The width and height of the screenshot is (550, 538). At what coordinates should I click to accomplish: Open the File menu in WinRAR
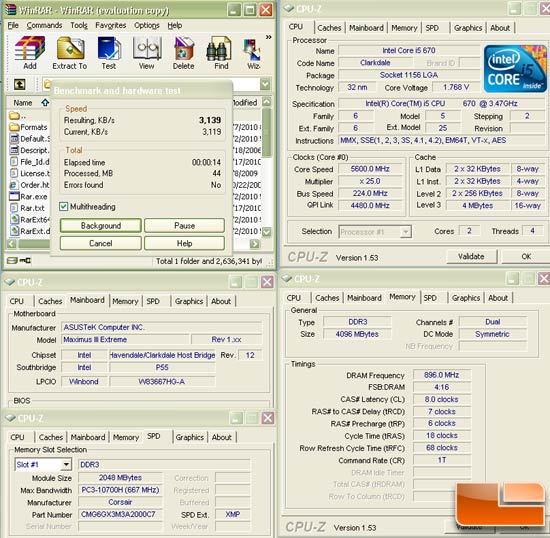pyautogui.click(x=13, y=26)
